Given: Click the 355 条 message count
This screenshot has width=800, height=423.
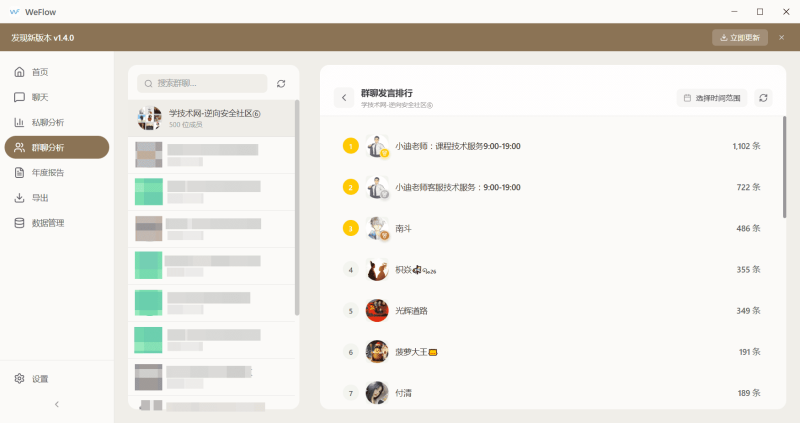Looking at the screenshot, I should (x=748, y=269).
